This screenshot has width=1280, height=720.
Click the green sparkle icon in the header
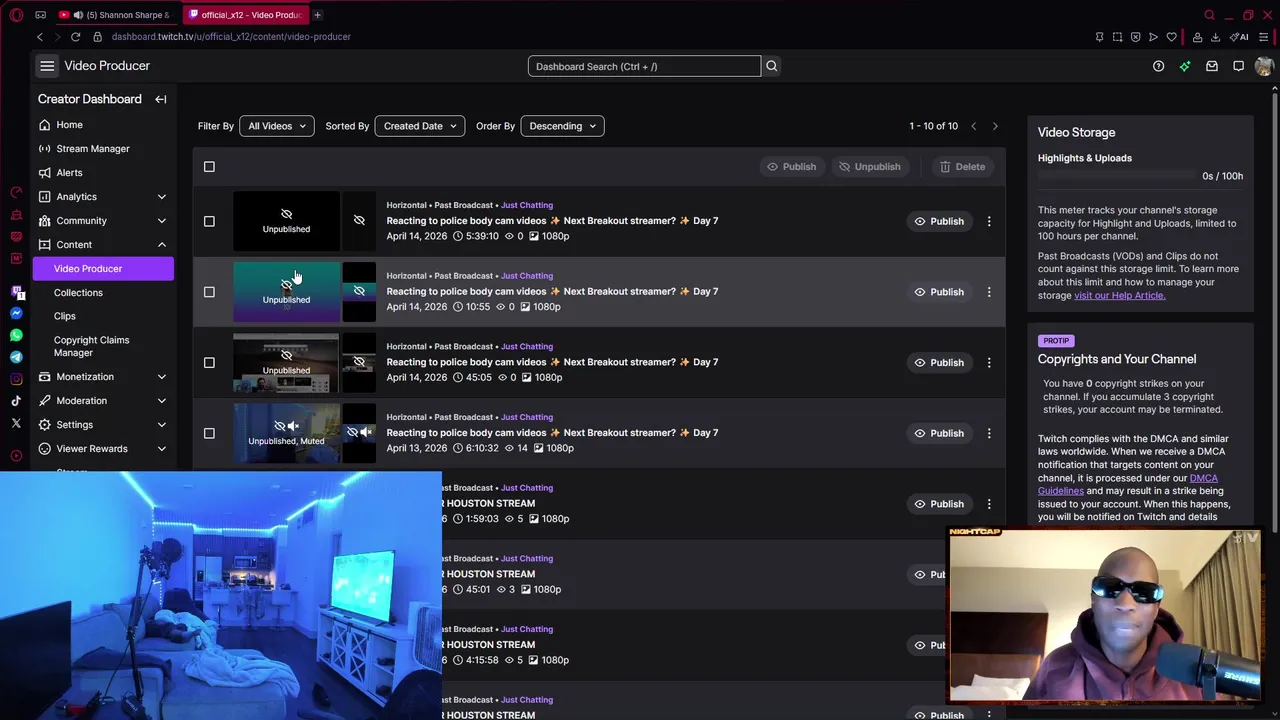pyautogui.click(x=1185, y=66)
